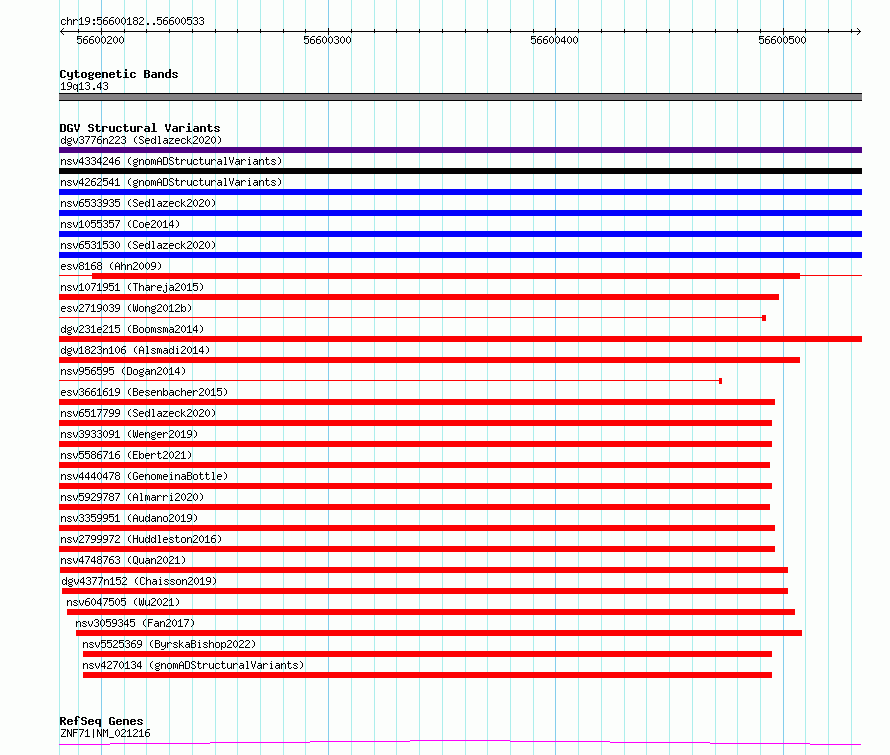Open variant dgv1823n106 (Alsmadi2014)

[135, 350]
